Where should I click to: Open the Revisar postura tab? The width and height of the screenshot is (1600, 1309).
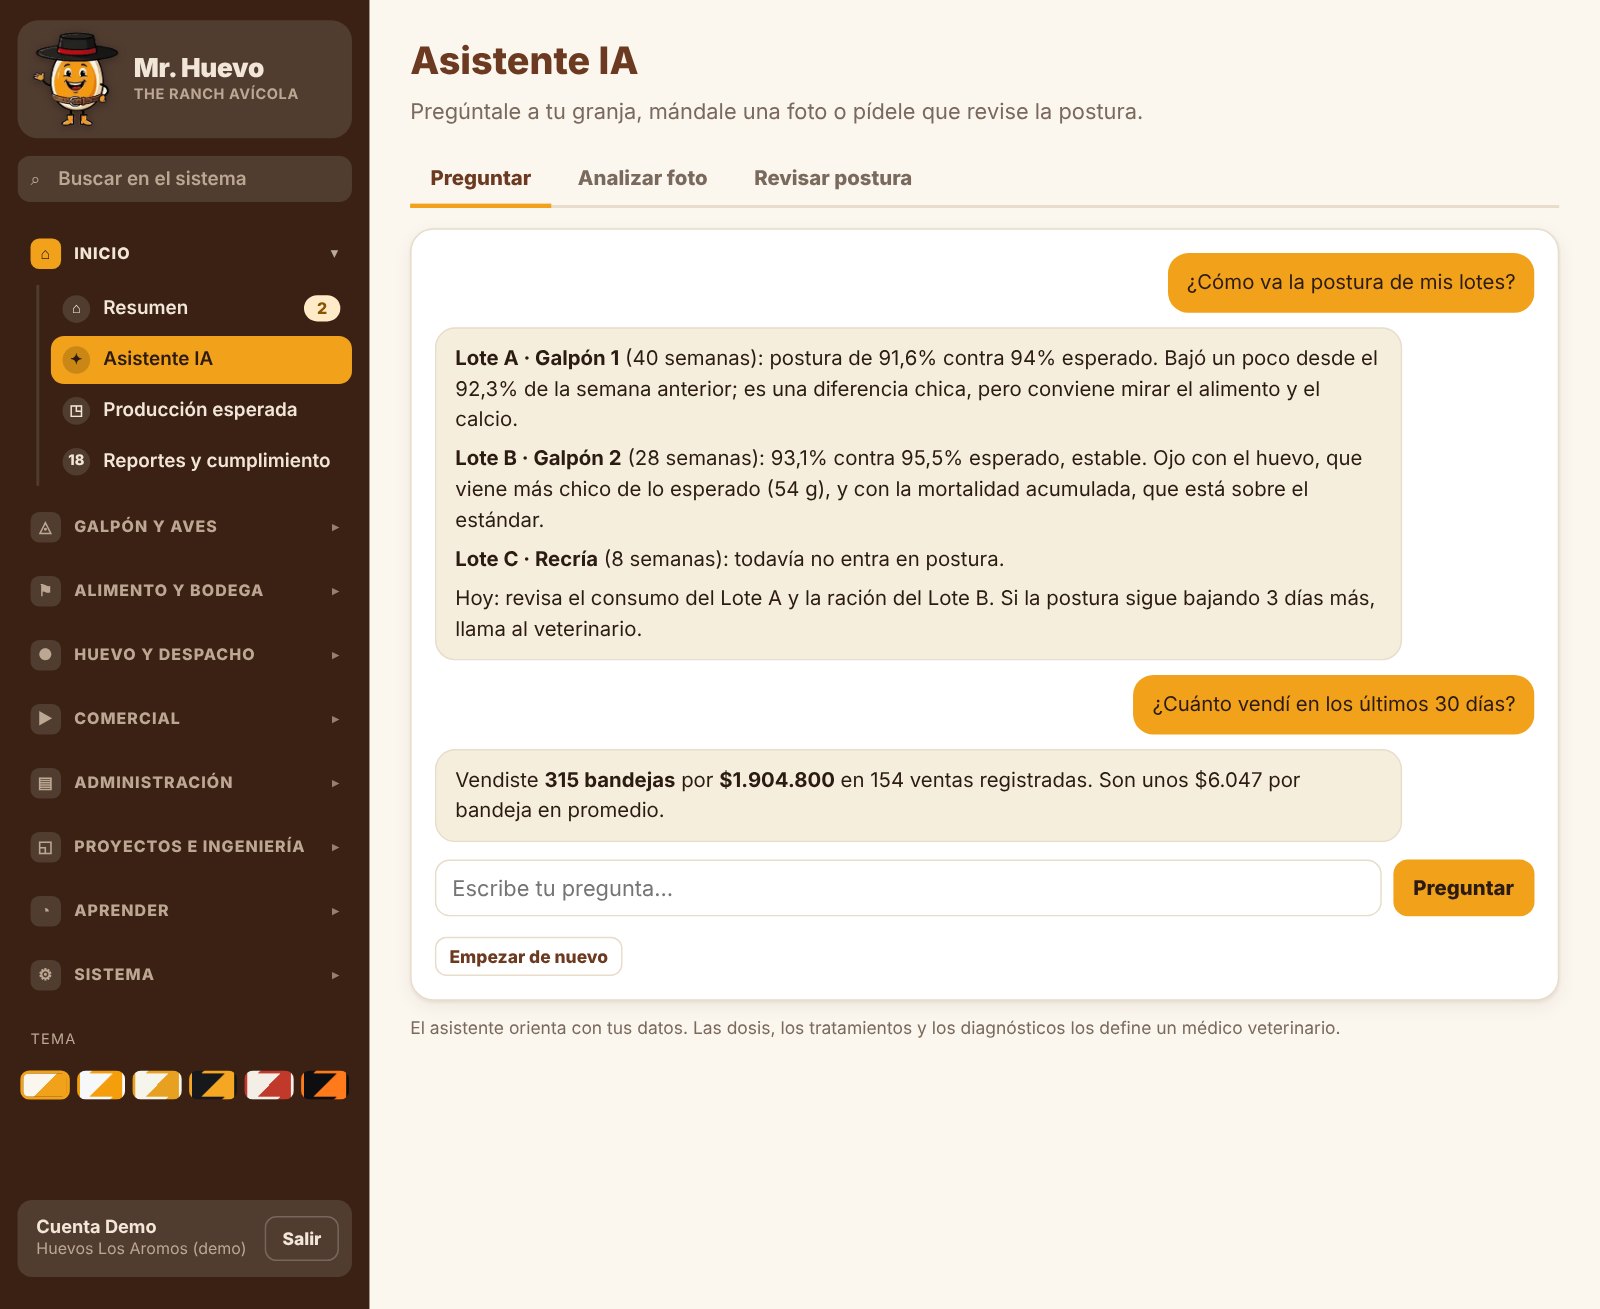(833, 179)
